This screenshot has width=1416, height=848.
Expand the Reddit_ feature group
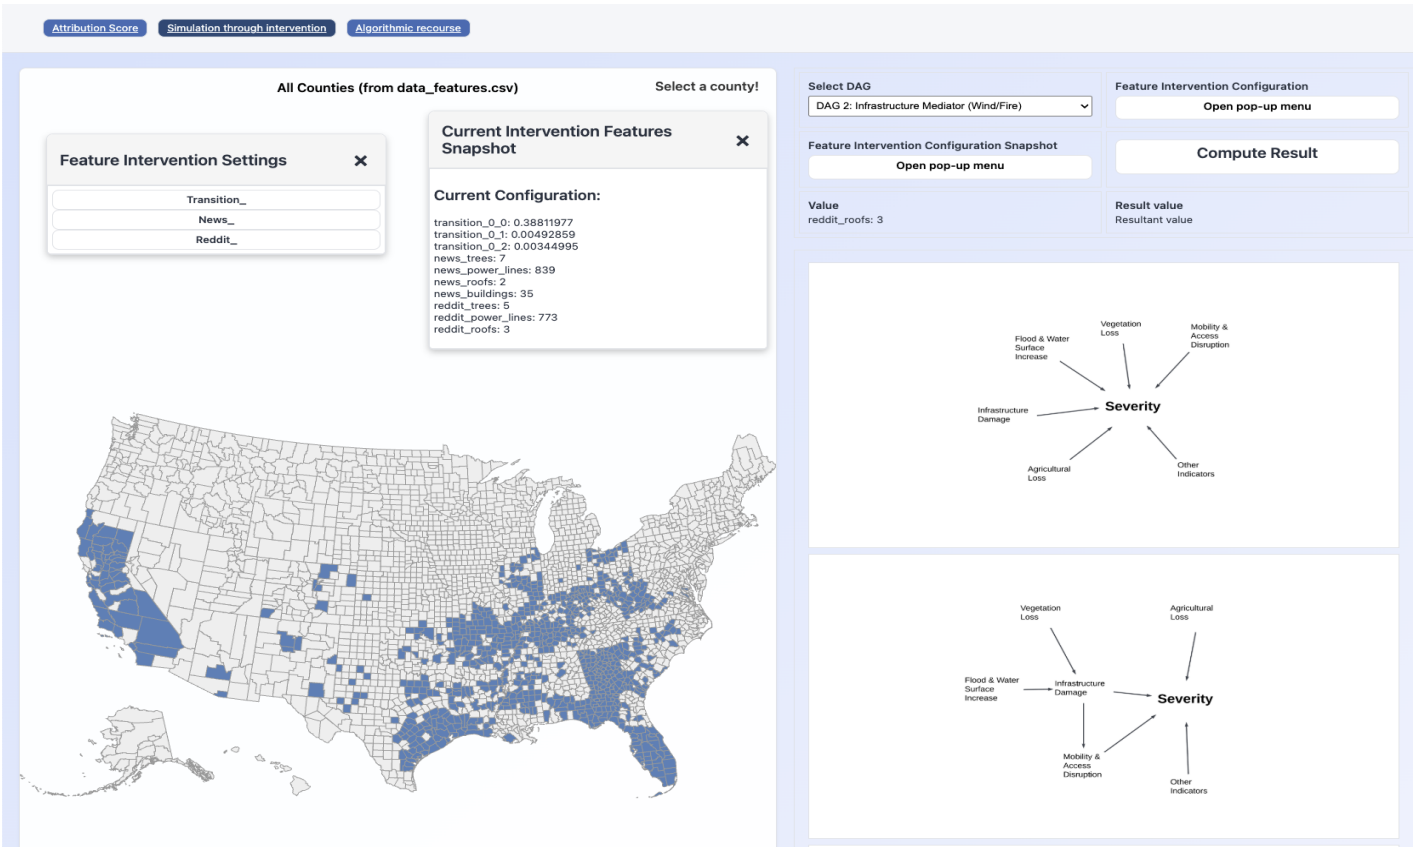pyautogui.click(x=216, y=240)
